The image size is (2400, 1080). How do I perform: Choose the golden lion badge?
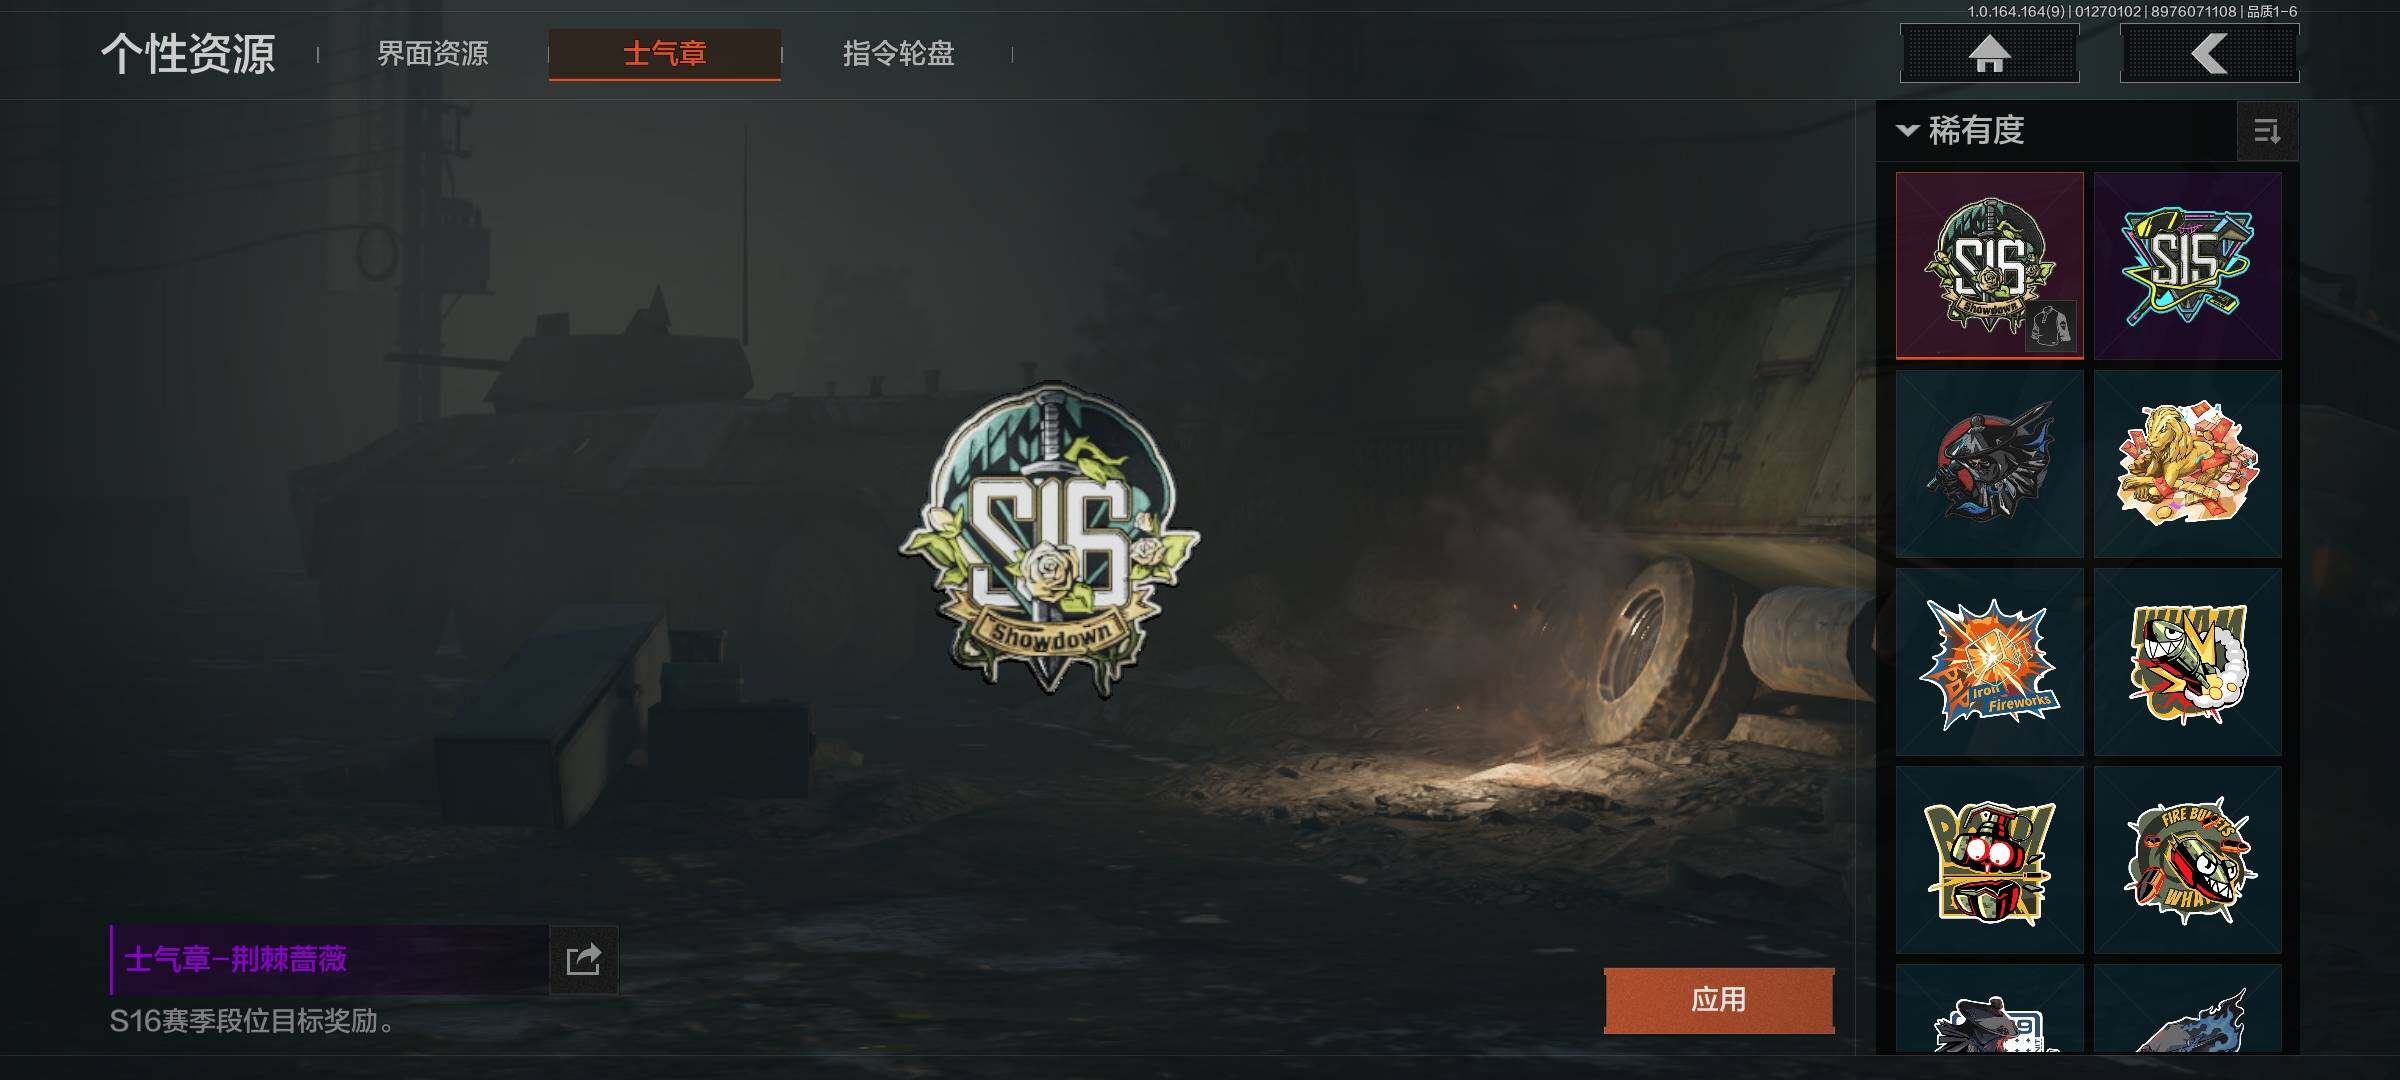click(x=2187, y=464)
